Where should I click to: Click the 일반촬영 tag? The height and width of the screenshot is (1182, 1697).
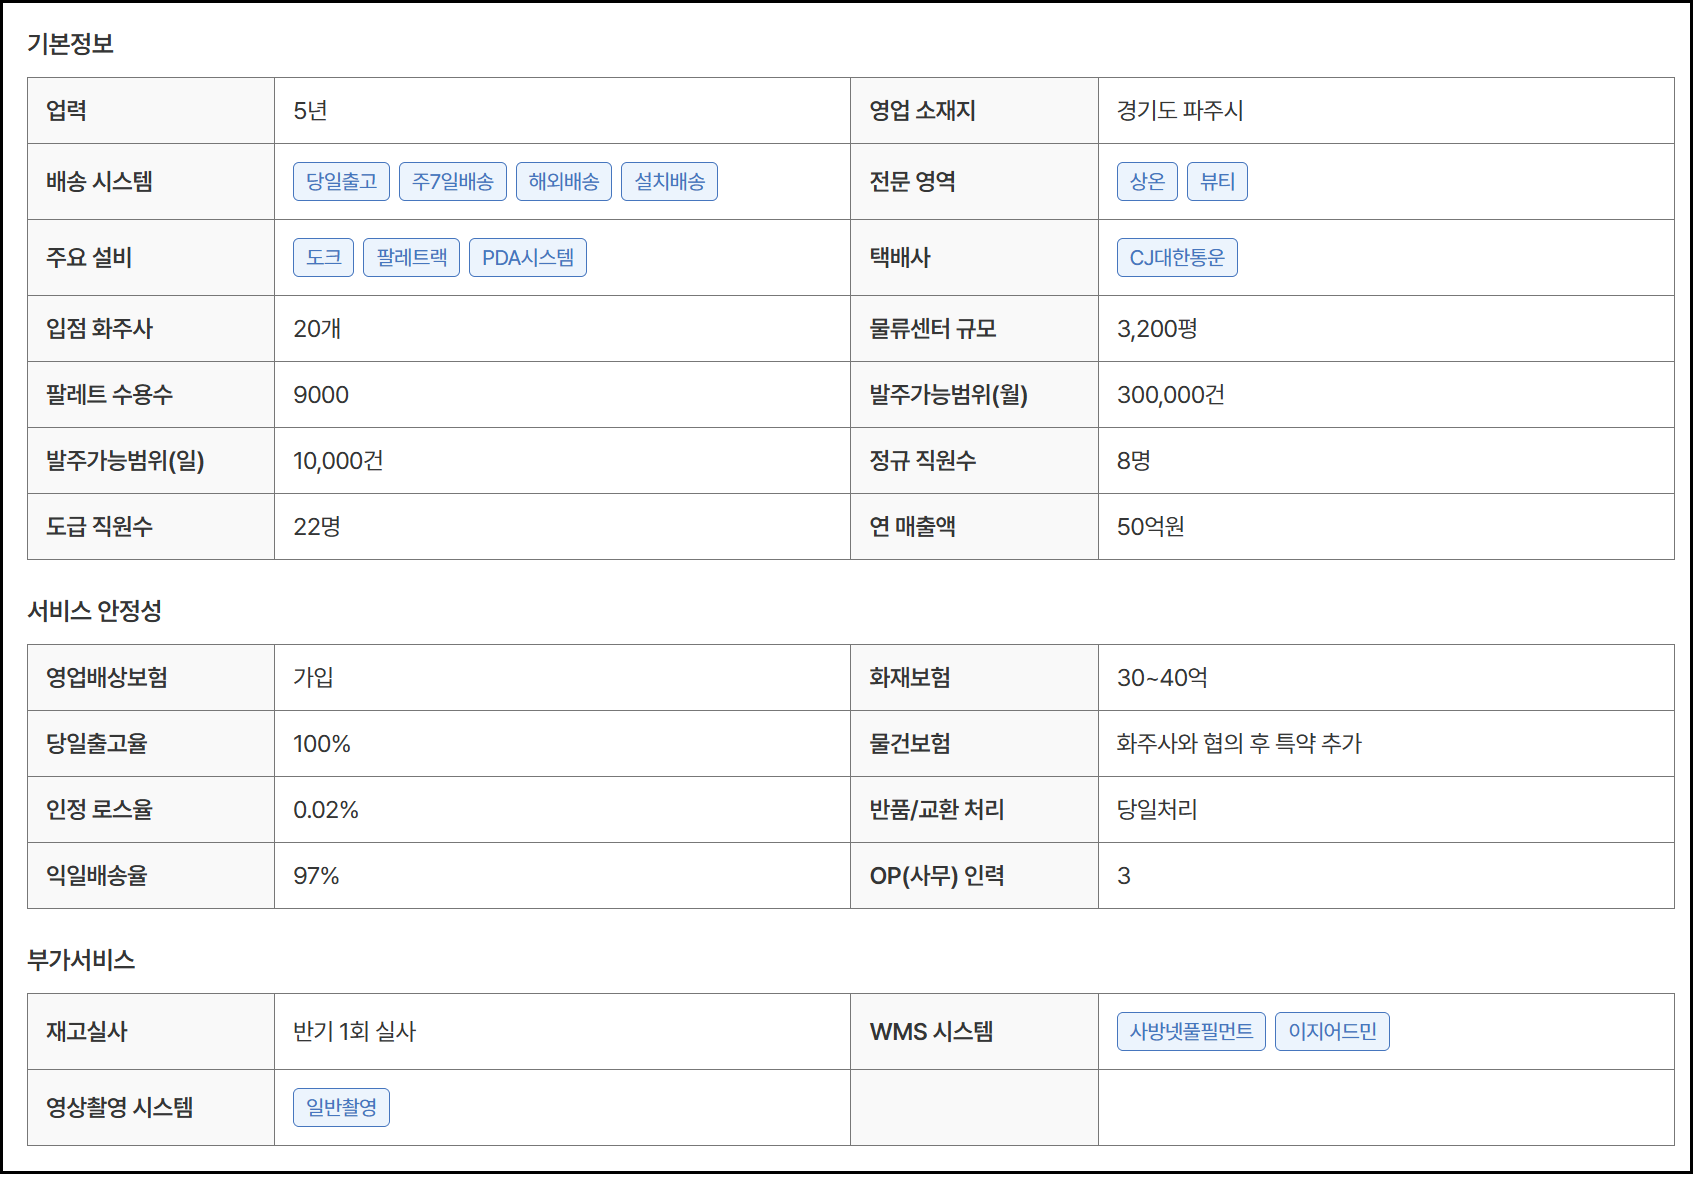point(341,1108)
